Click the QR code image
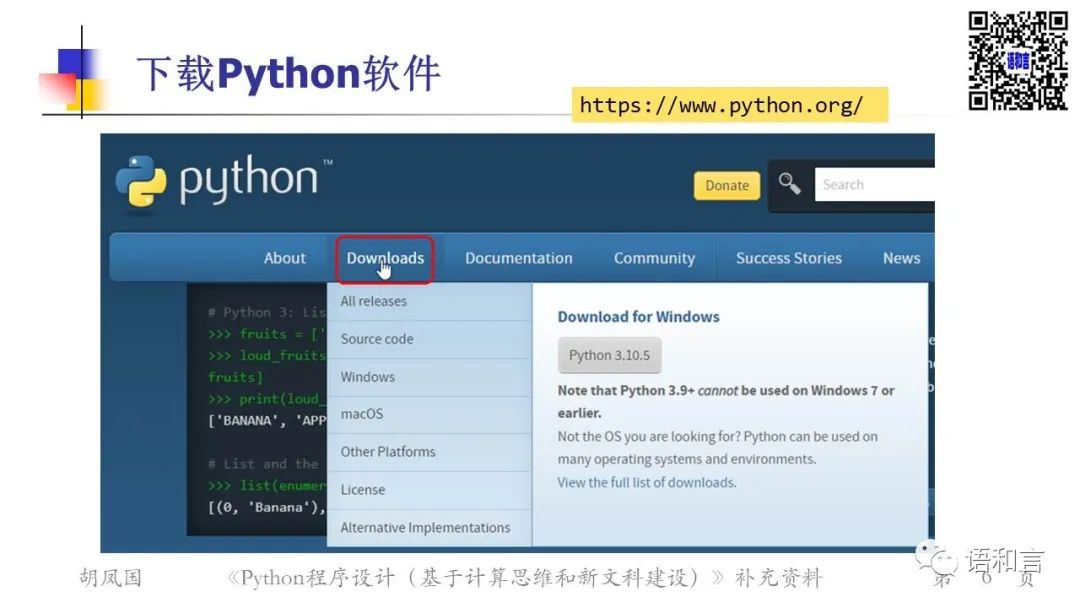 coord(1017,61)
